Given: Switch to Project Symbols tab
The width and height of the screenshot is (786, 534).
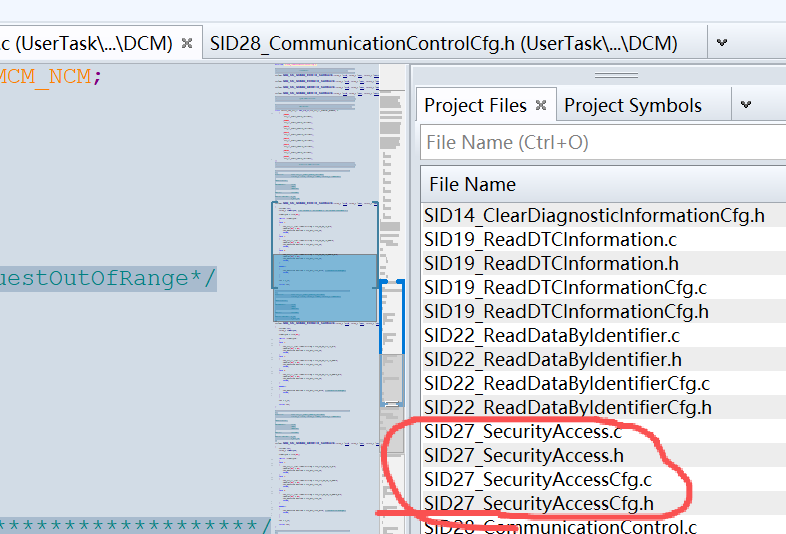Looking at the screenshot, I should tap(633, 105).
